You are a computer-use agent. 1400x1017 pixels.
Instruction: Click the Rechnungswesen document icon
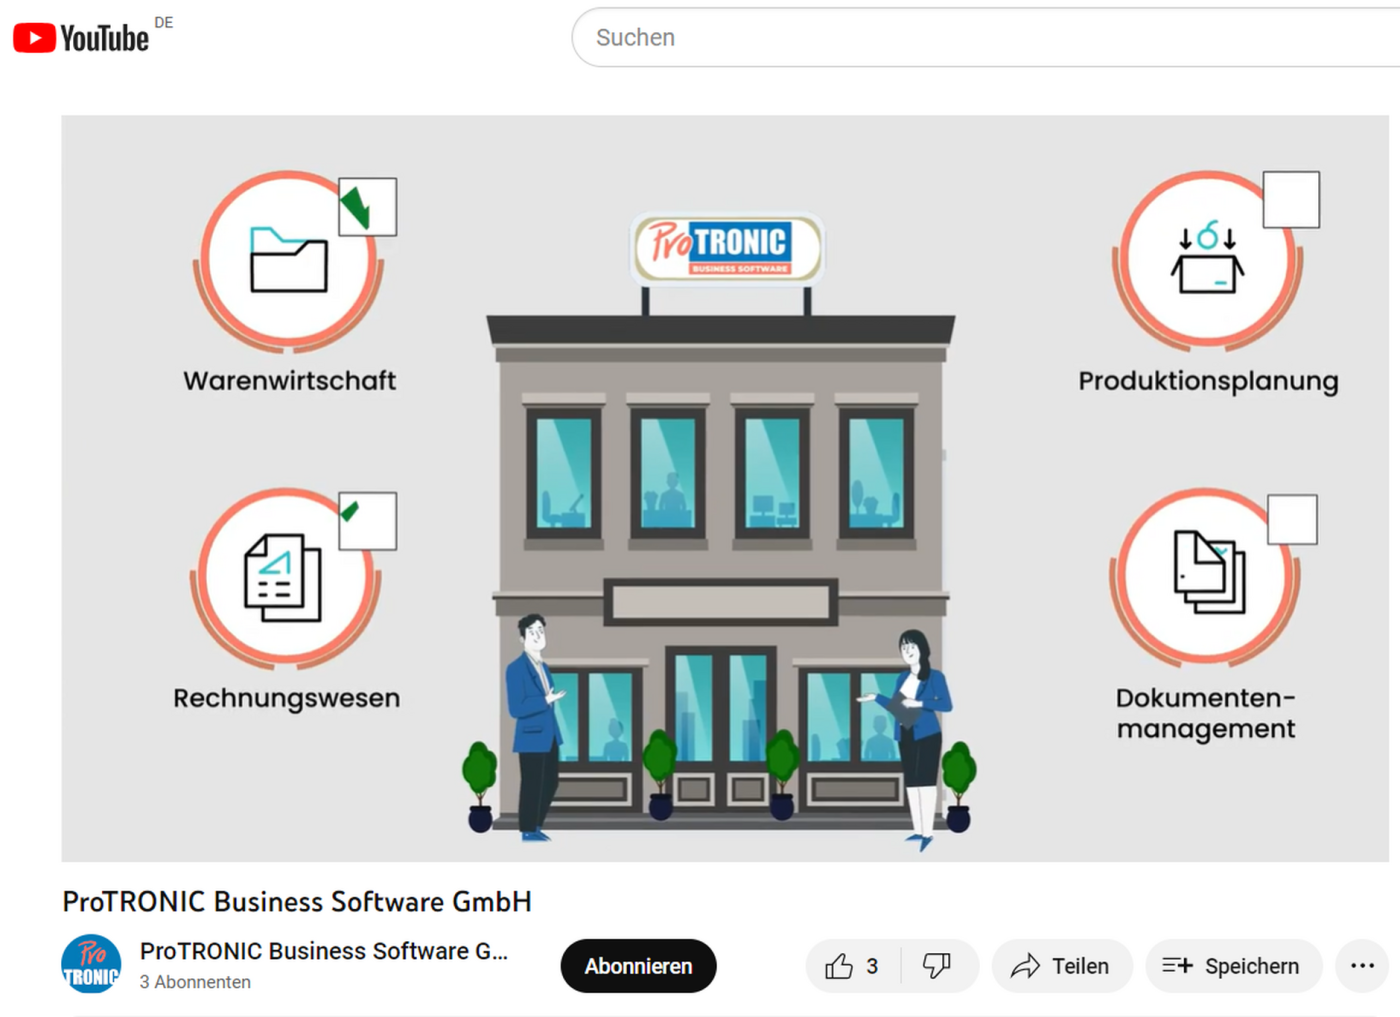[284, 577]
